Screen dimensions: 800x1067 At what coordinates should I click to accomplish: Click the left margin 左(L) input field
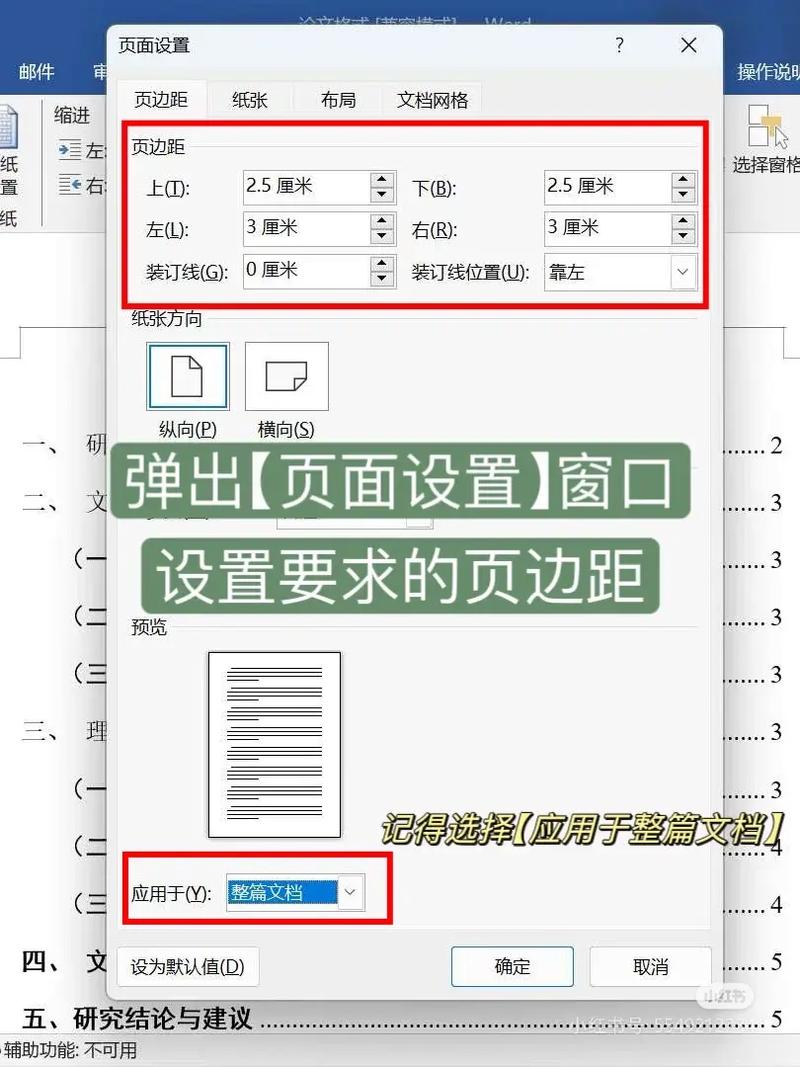coord(307,229)
